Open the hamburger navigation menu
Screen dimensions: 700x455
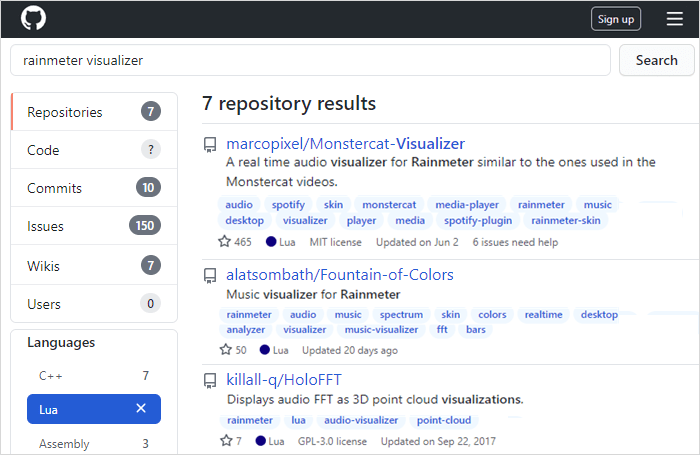click(x=675, y=19)
